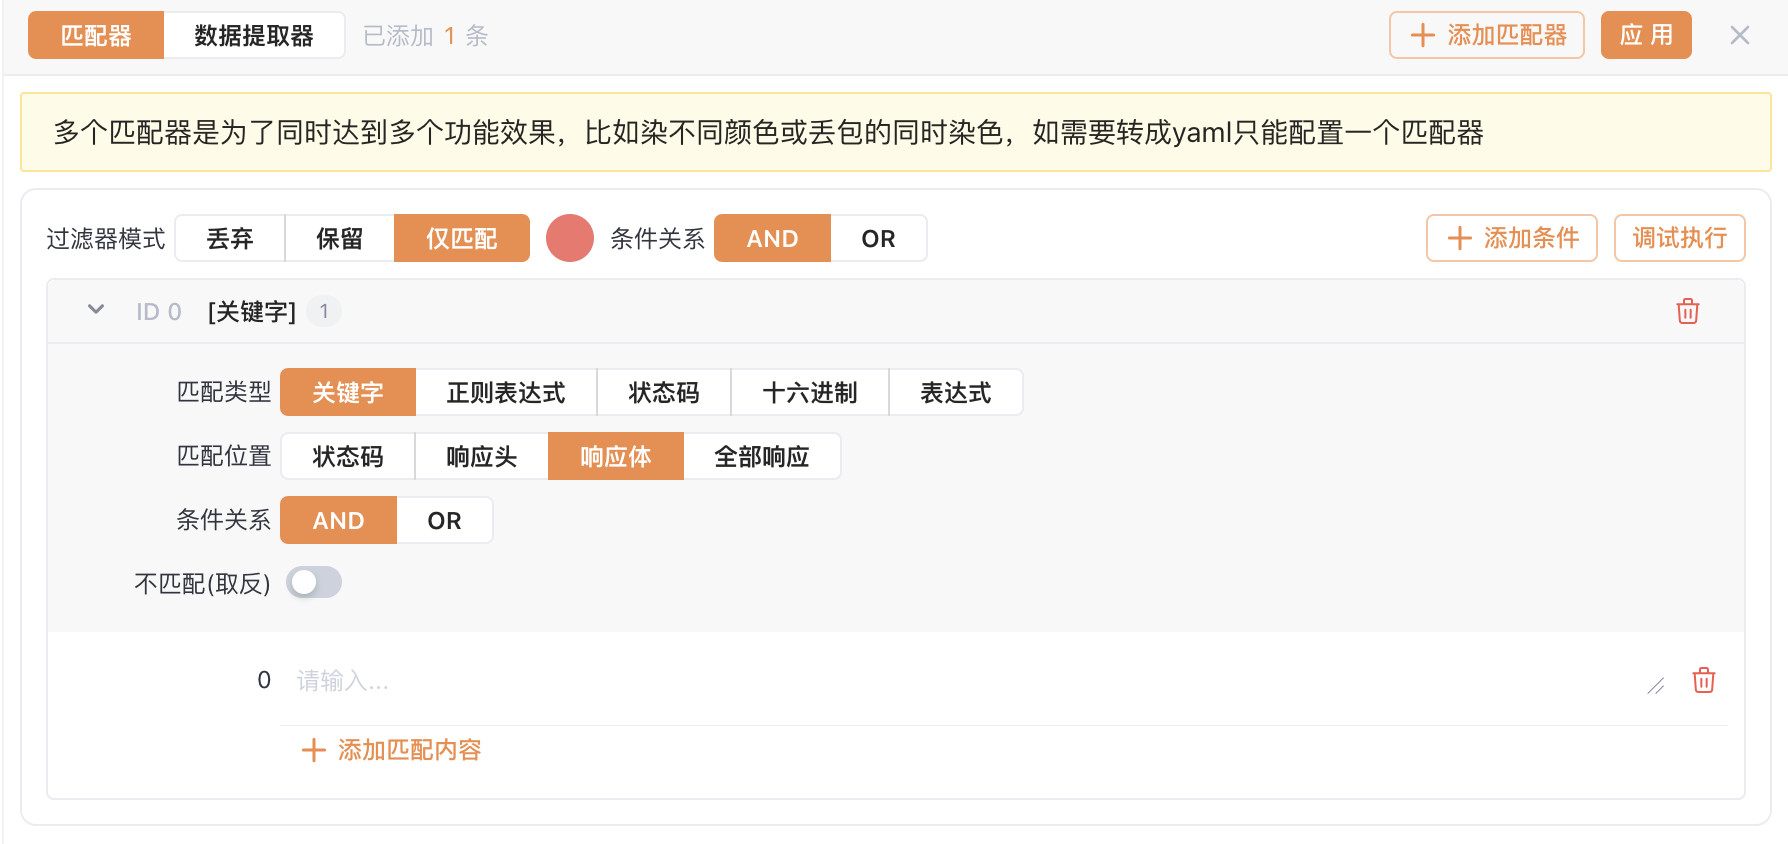This screenshot has width=1788, height=844.
Task: Click 调试执行 debug button
Action: (x=1679, y=238)
